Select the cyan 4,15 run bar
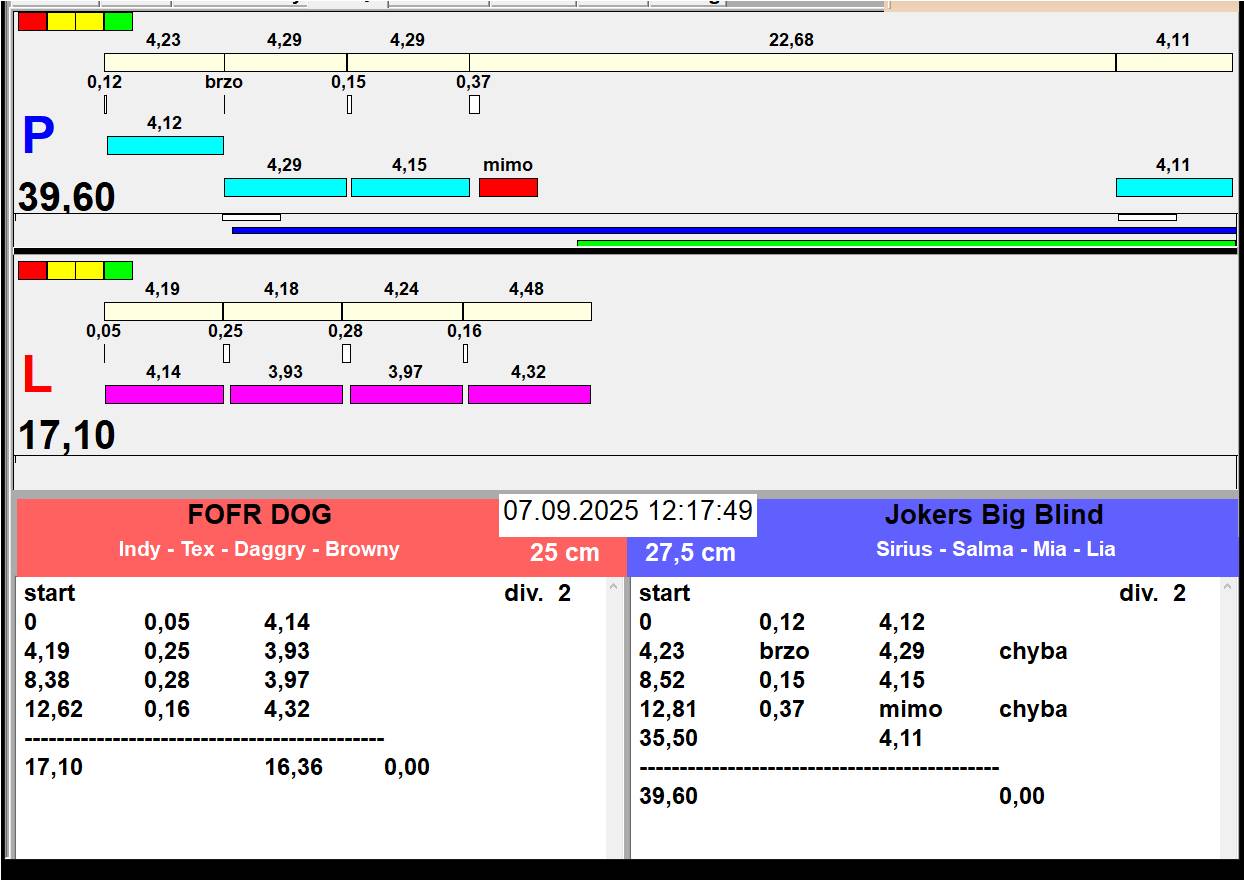Image resolution: width=1244 pixels, height=880 pixels. pyautogui.click(x=410, y=187)
